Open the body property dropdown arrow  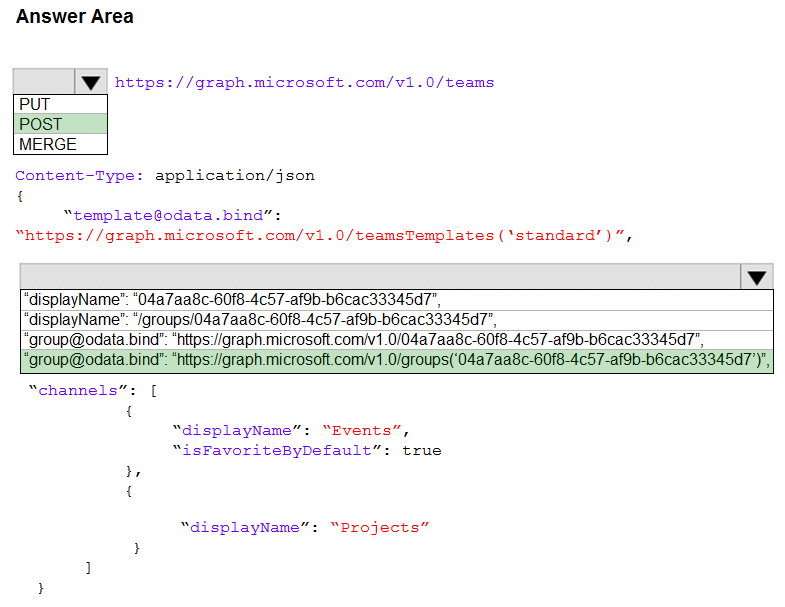(x=756, y=276)
